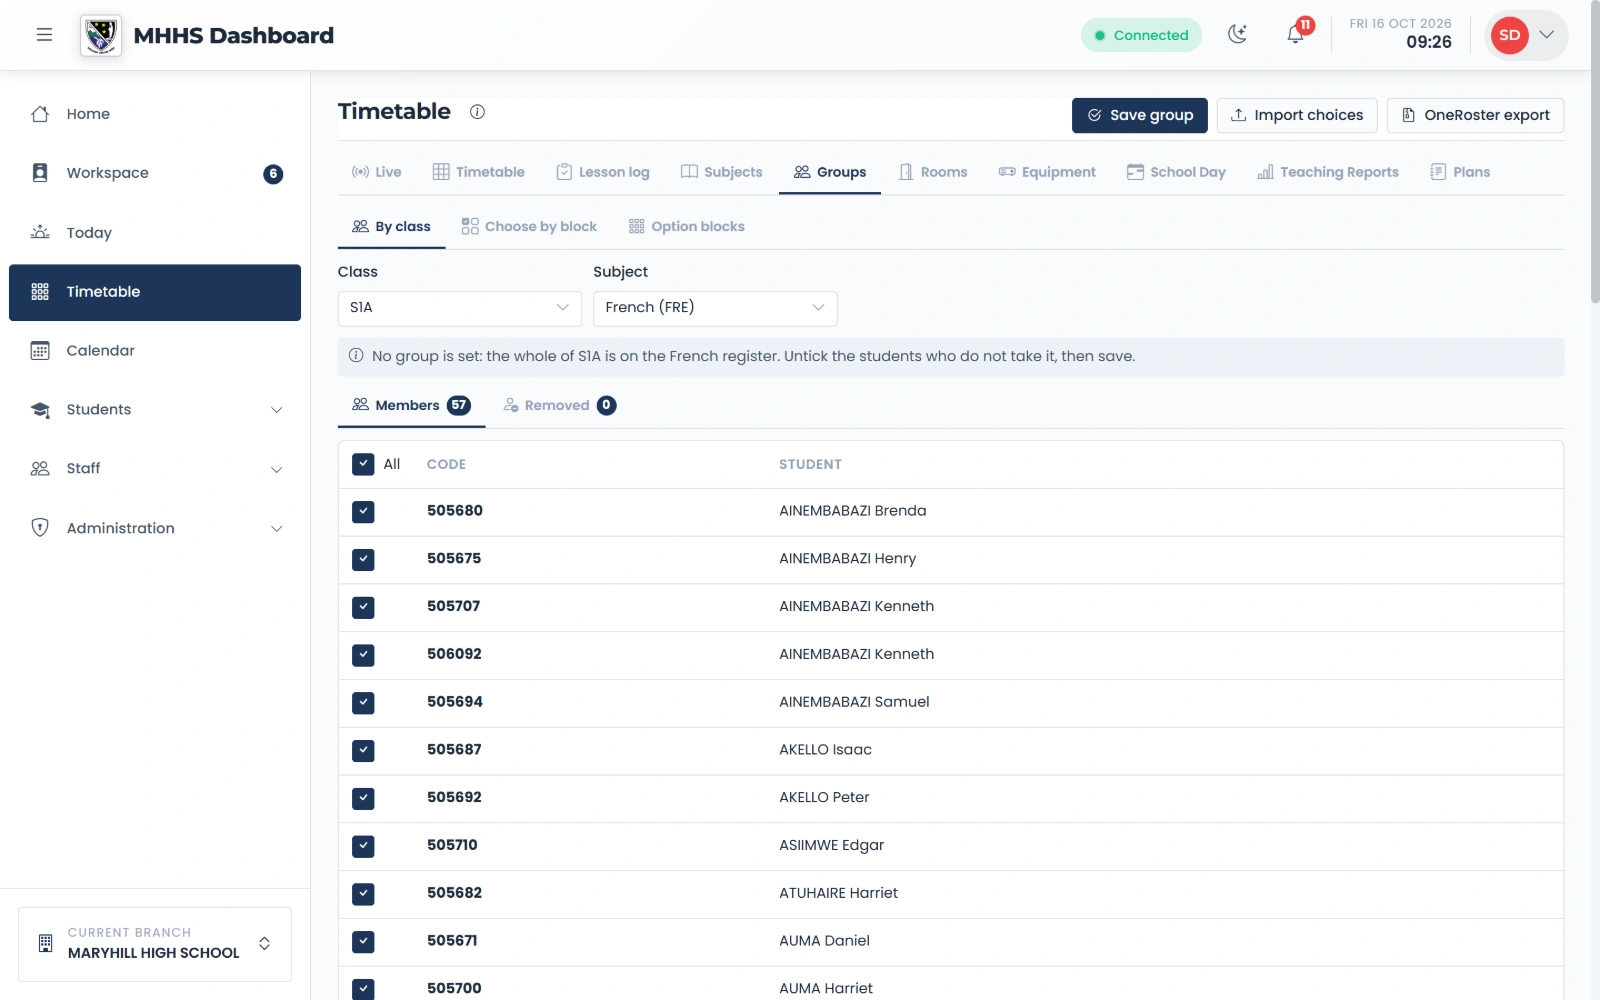This screenshot has width=1600, height=1000.
Task: Open the current branch switcher
Action: click(x=155, y=944)
